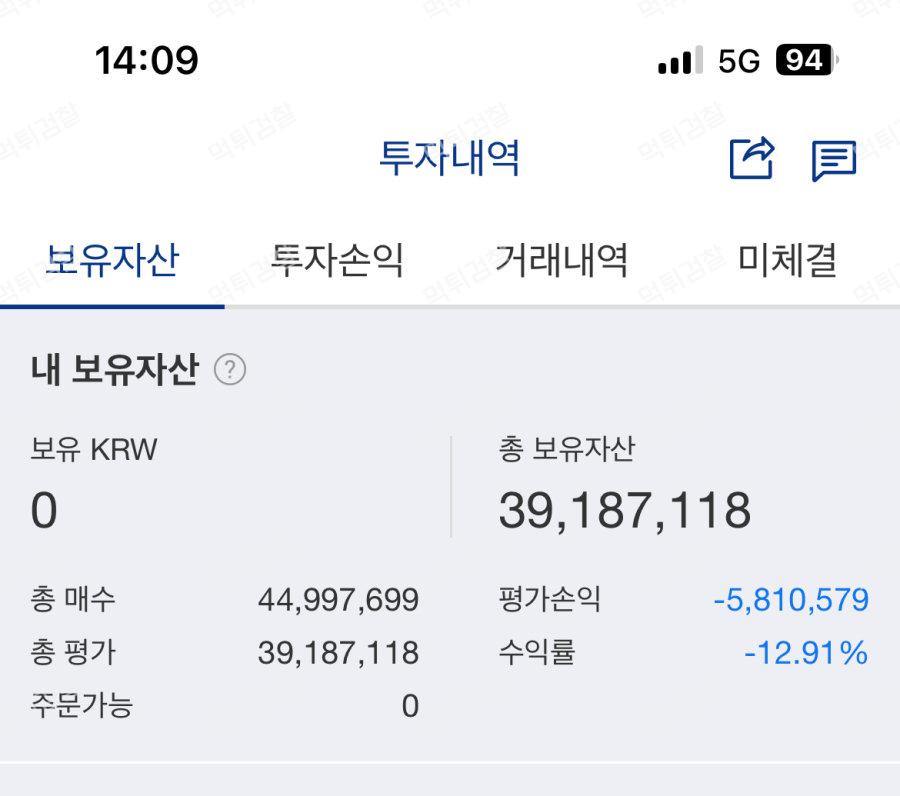
Task: Tap the 평가손익 value -5,810,579
Action: (790, 600)
